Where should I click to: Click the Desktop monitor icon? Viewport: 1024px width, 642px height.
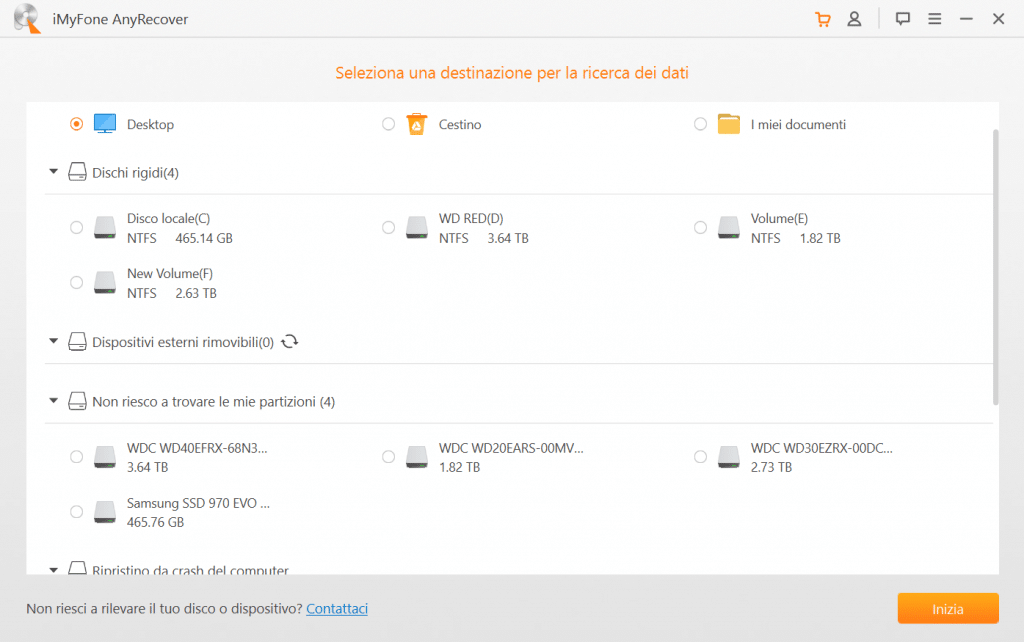coord(104,123)
